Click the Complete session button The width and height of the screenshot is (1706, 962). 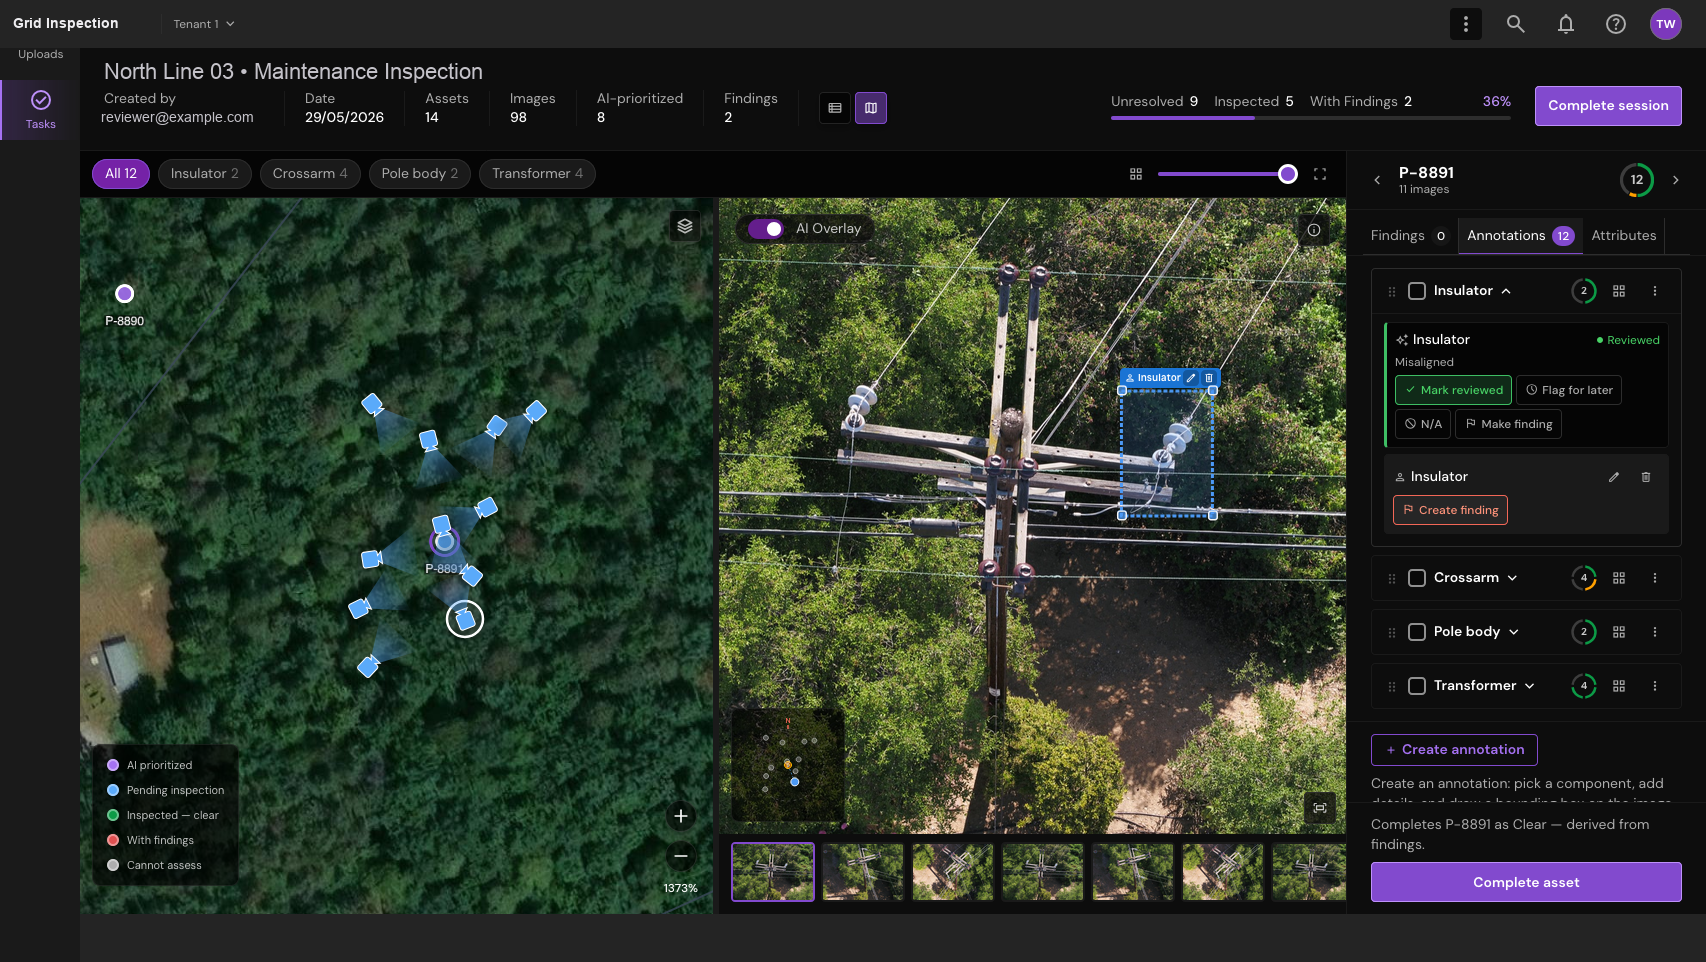click(1608, 106)
